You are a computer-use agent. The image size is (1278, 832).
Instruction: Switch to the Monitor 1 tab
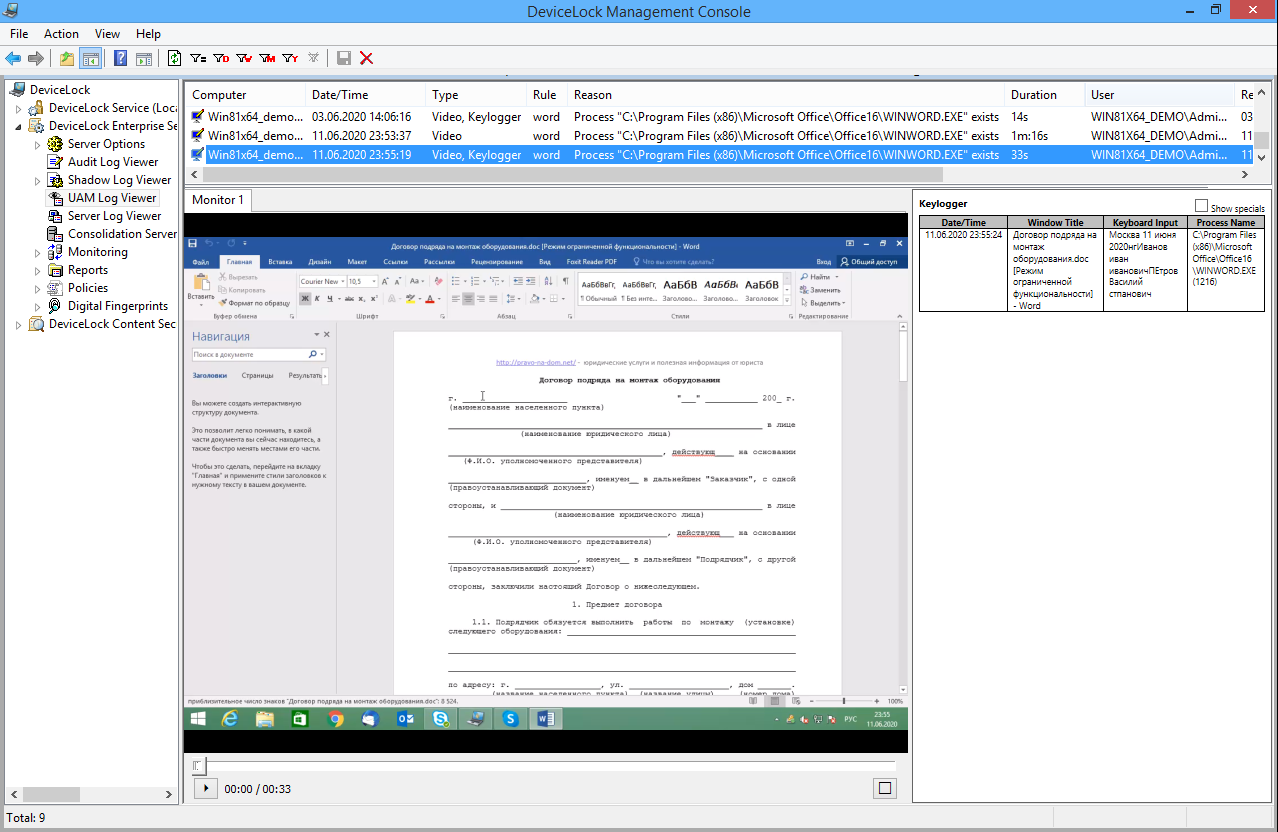(218, 200)
